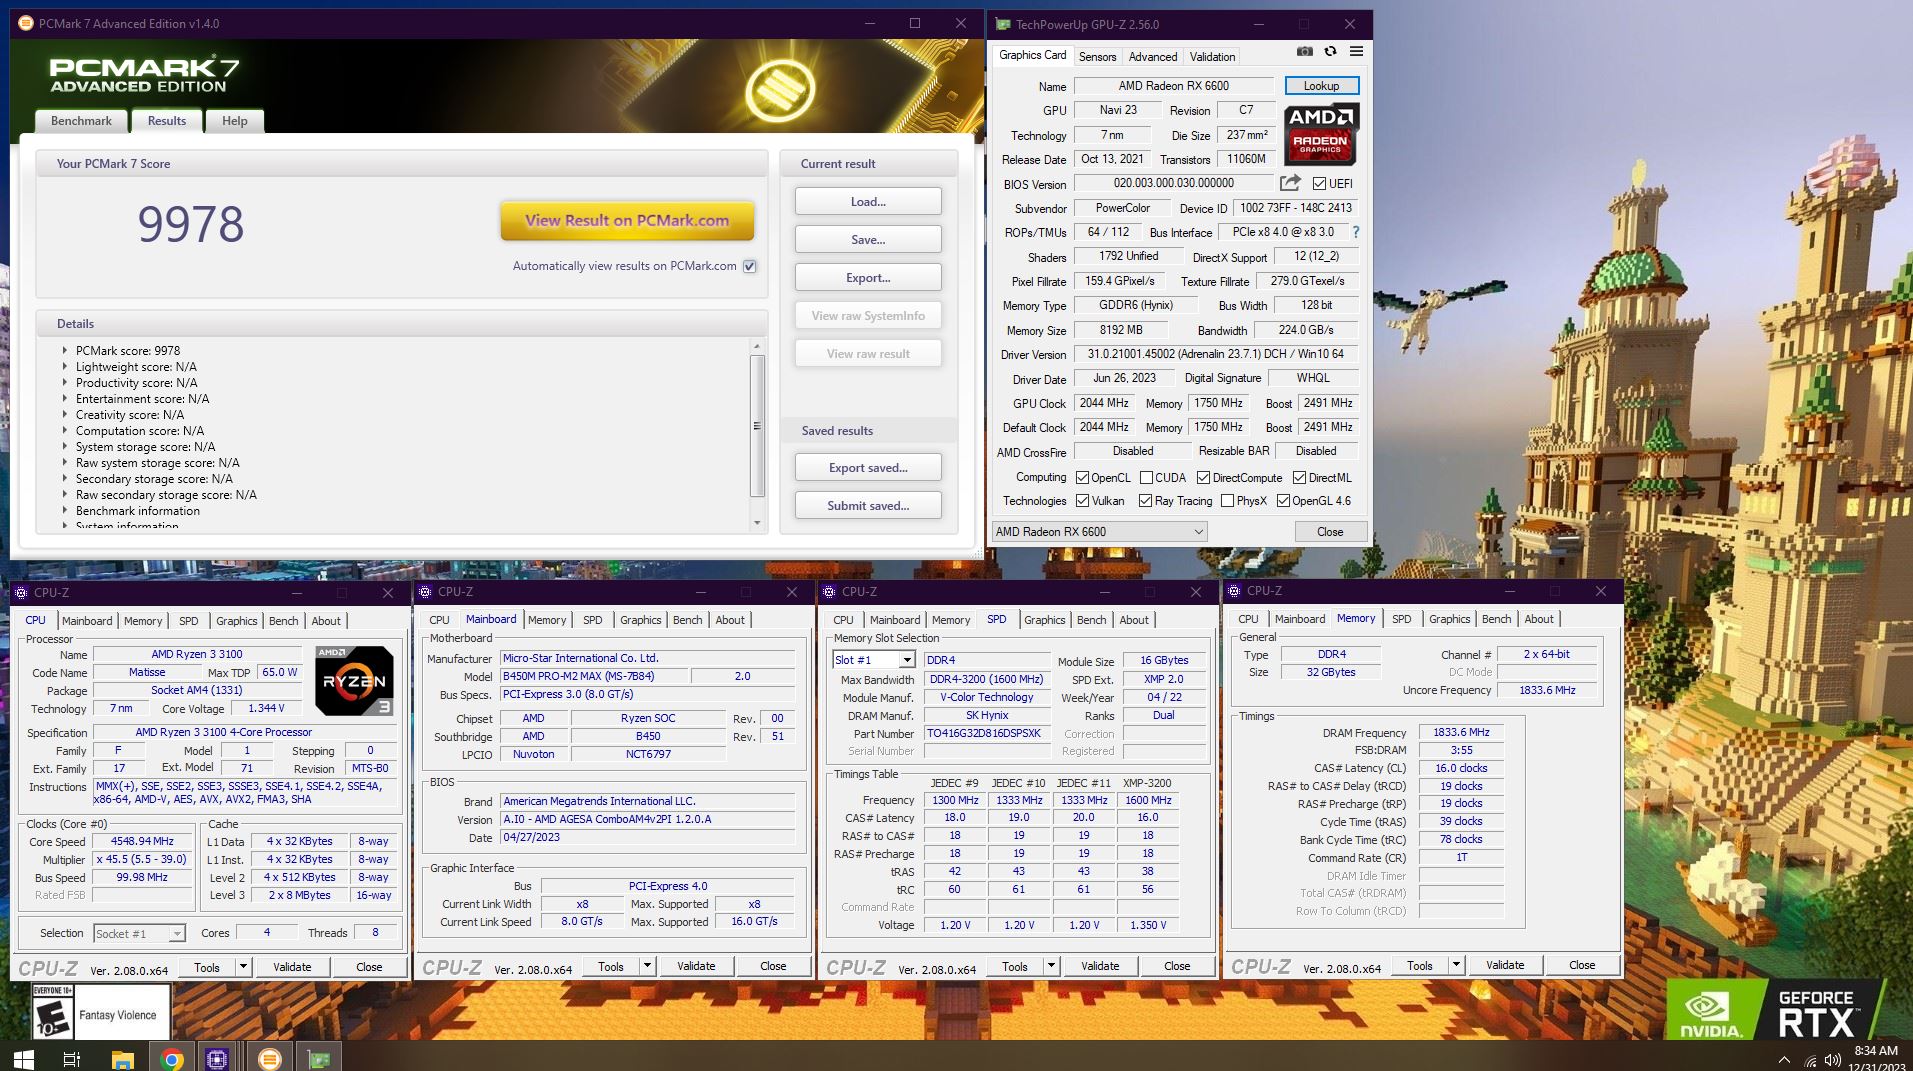
Task: Click the PCMark 7 title bar icon
Action: tap(26, 23)
